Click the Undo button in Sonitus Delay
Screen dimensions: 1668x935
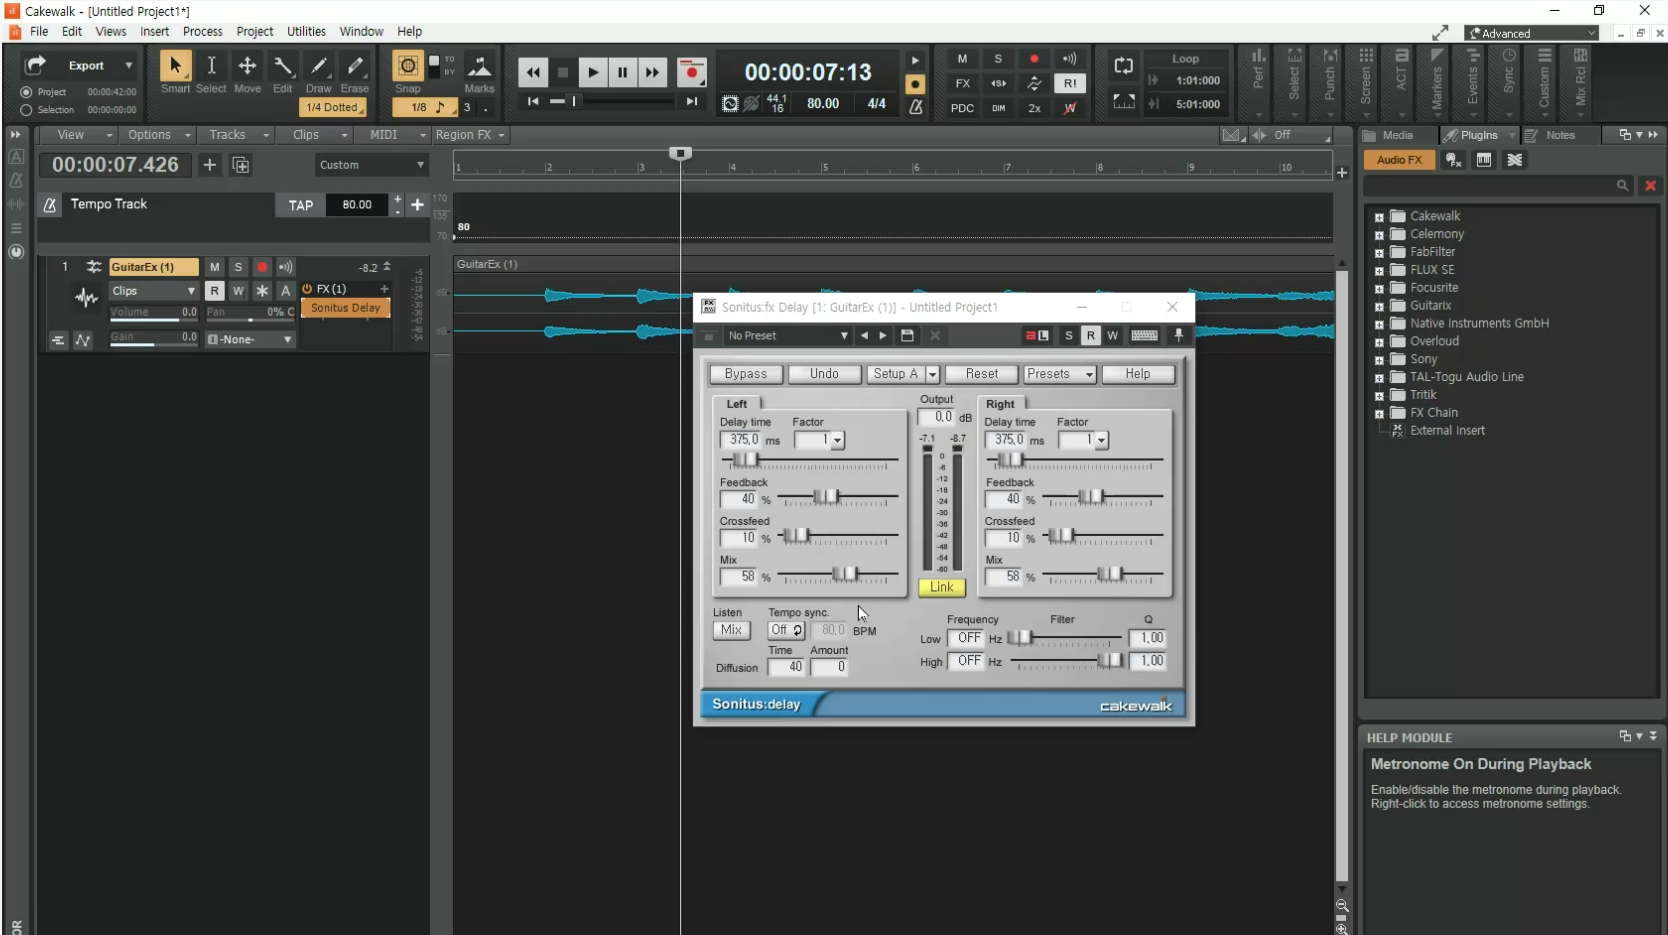824,374
